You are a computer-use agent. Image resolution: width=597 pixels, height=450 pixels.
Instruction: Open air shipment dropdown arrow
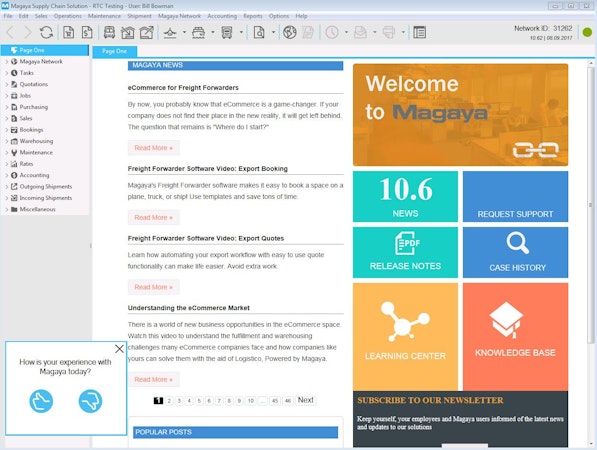pos(184,32)
